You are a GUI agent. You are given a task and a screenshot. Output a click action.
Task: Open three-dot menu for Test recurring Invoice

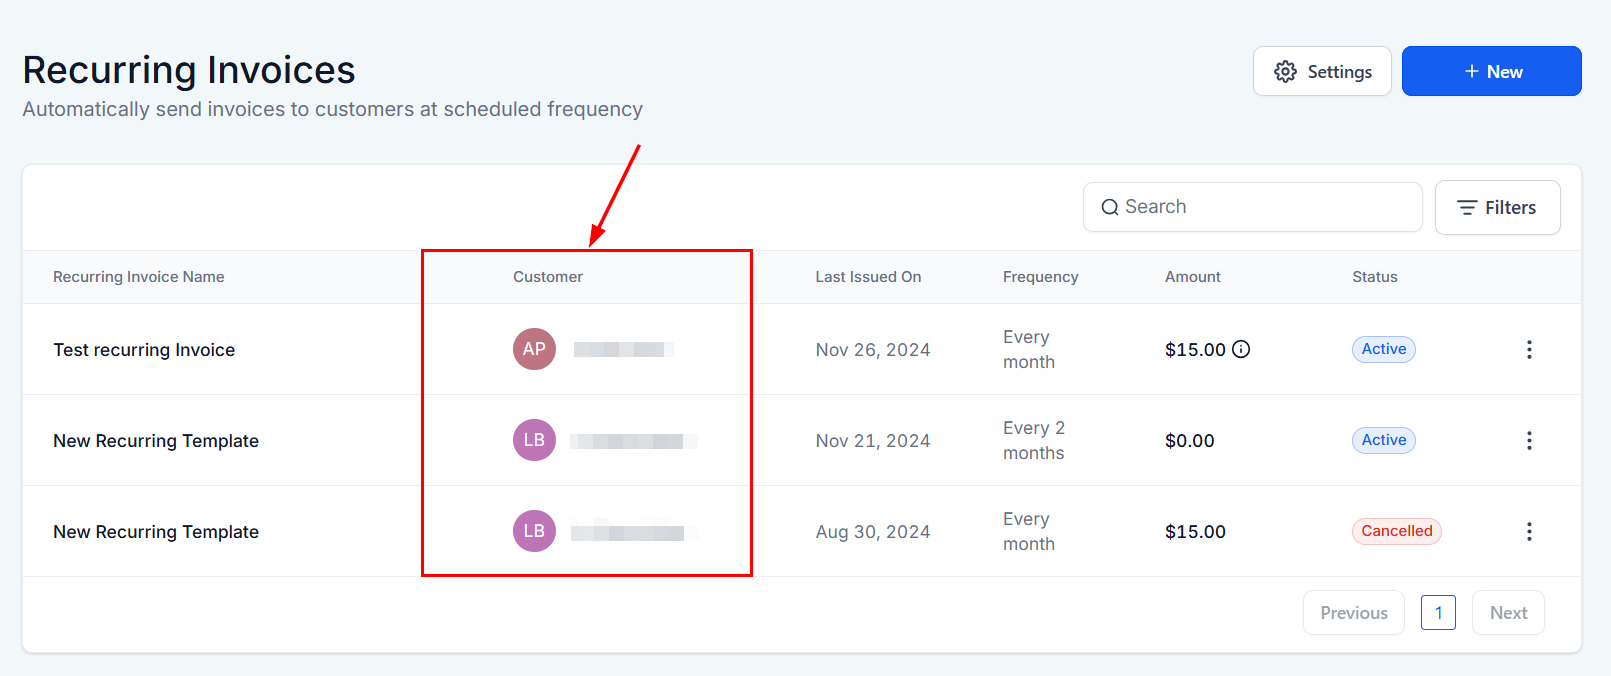click(x=1529, y=349)
